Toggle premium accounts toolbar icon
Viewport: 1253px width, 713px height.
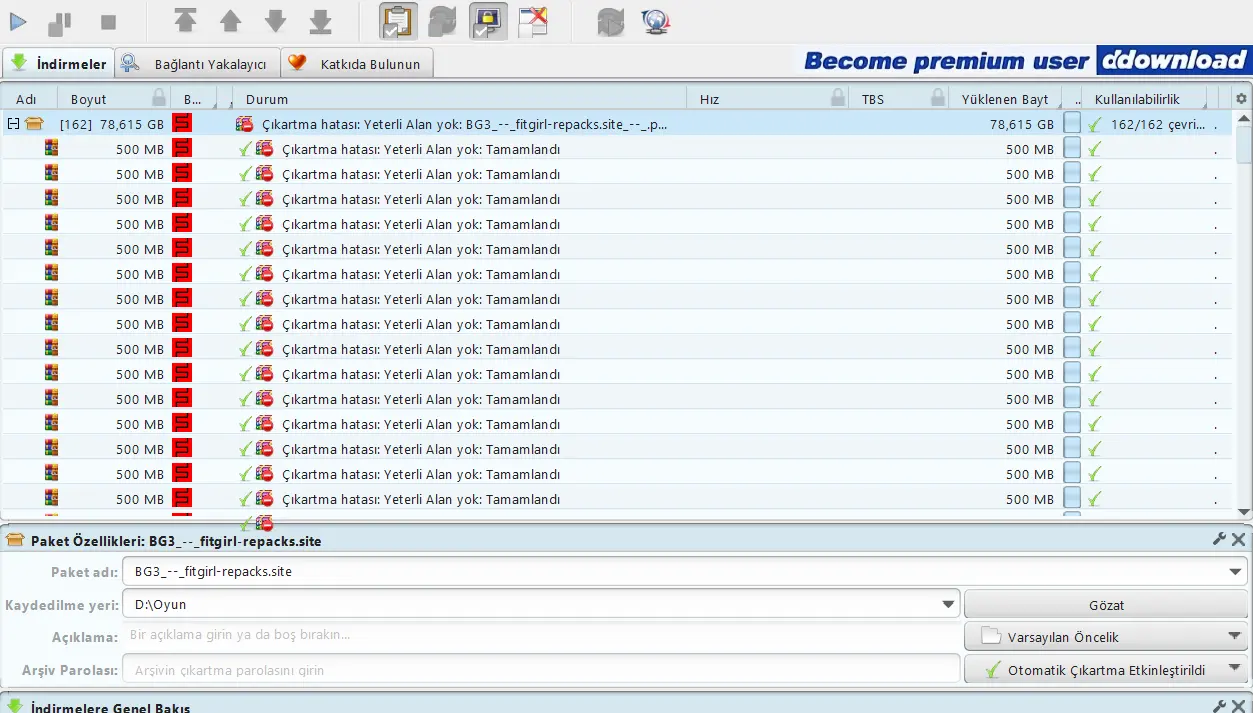488,21
